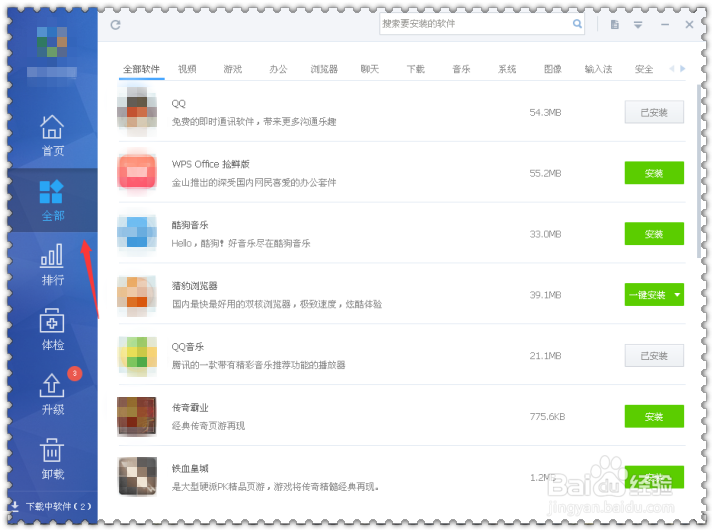Image resolution: width=714 pixels, height=532 pixels.
Task: Click the 猎豹浏览器 app icon
Action: (137, 295)
